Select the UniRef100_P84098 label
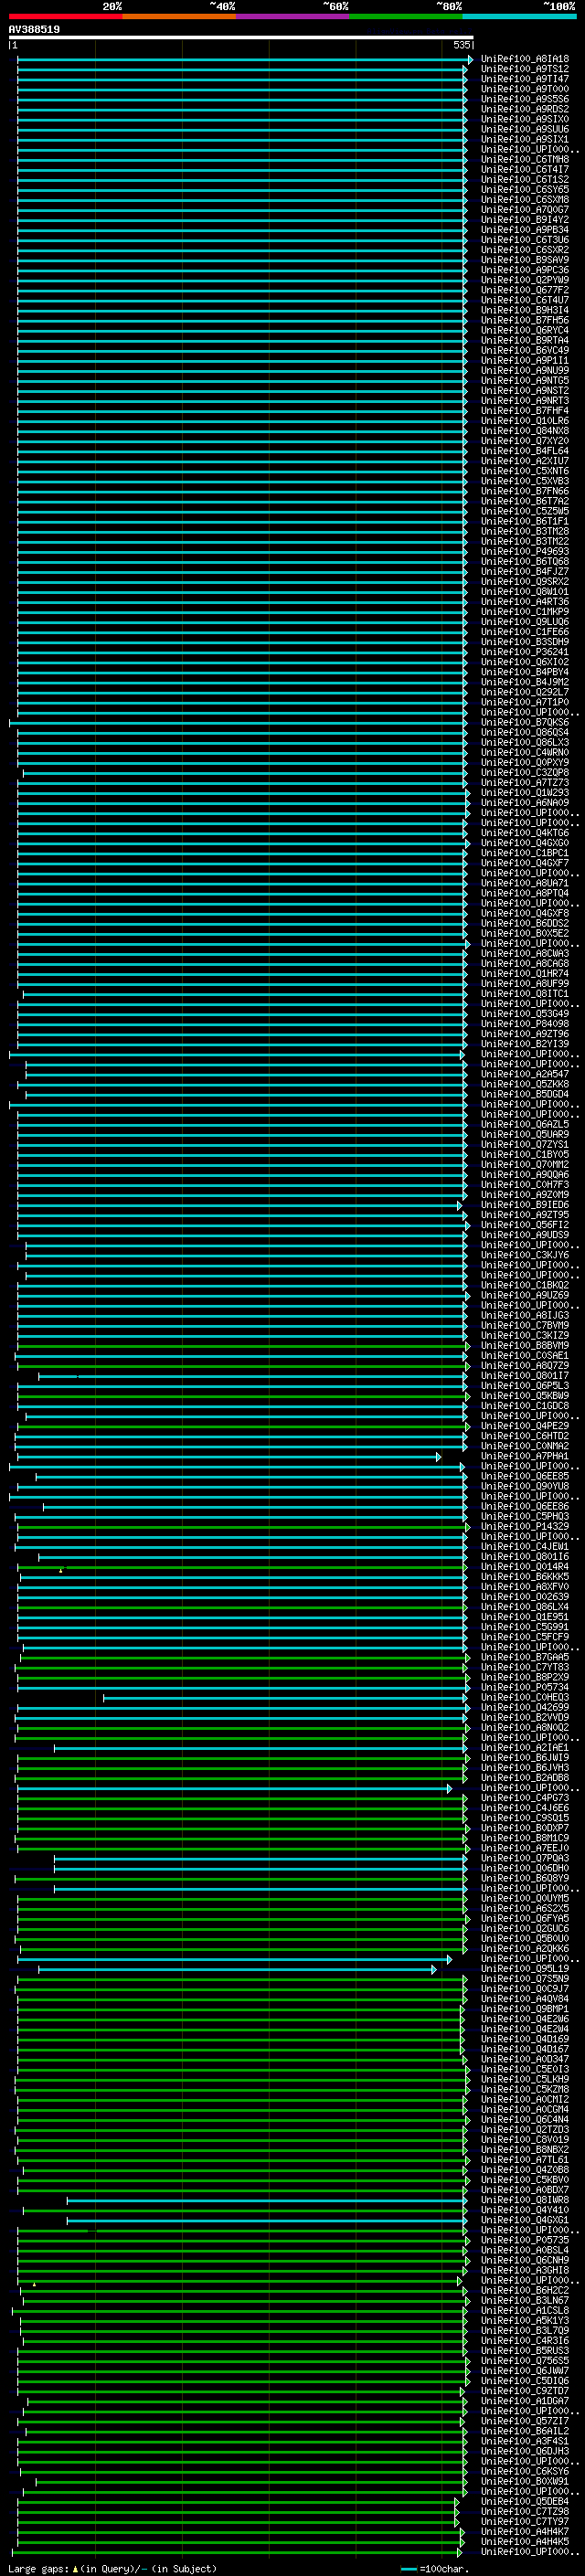The width and height of the screenshot is (585, 2576). click(525, 1024)
